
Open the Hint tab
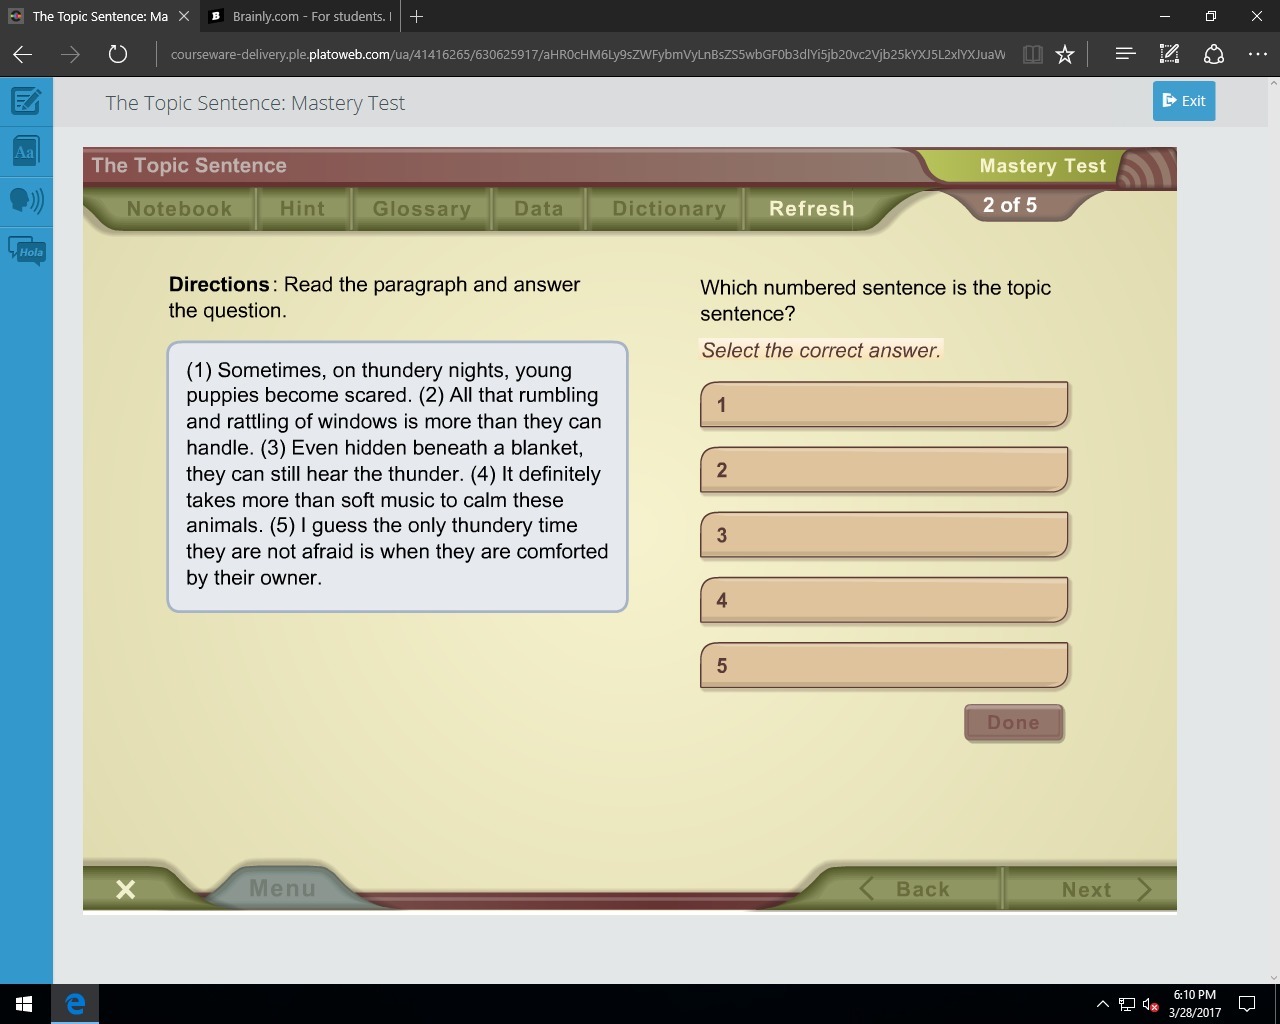[303, 209]
